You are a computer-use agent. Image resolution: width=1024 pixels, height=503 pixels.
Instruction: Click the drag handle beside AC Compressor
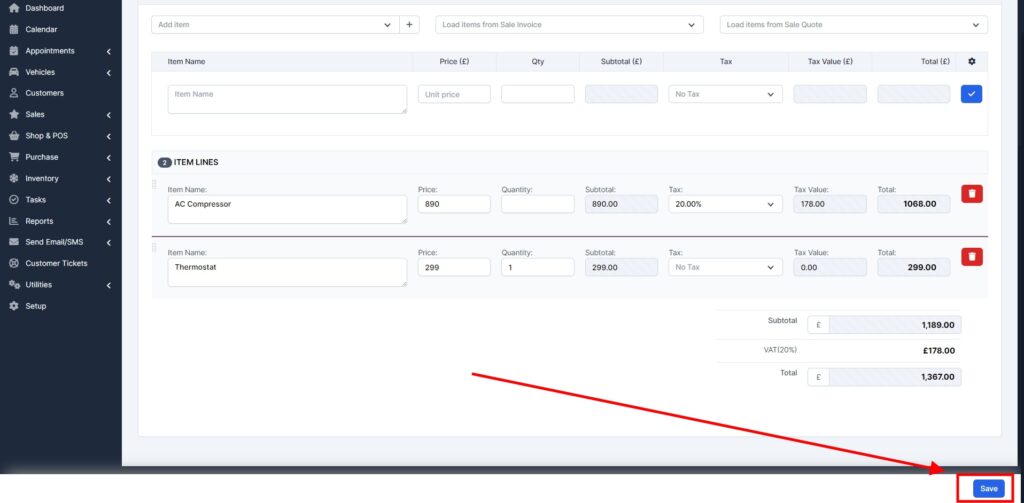[x=155, y=185]
